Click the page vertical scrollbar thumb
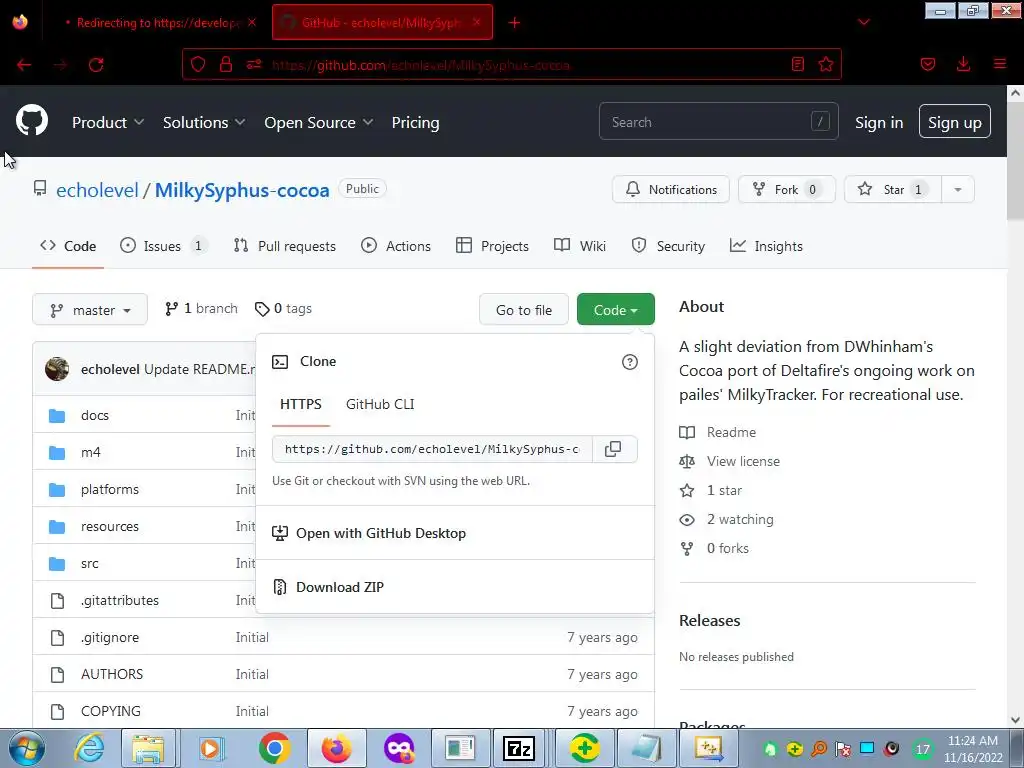 click(1015, 161)
